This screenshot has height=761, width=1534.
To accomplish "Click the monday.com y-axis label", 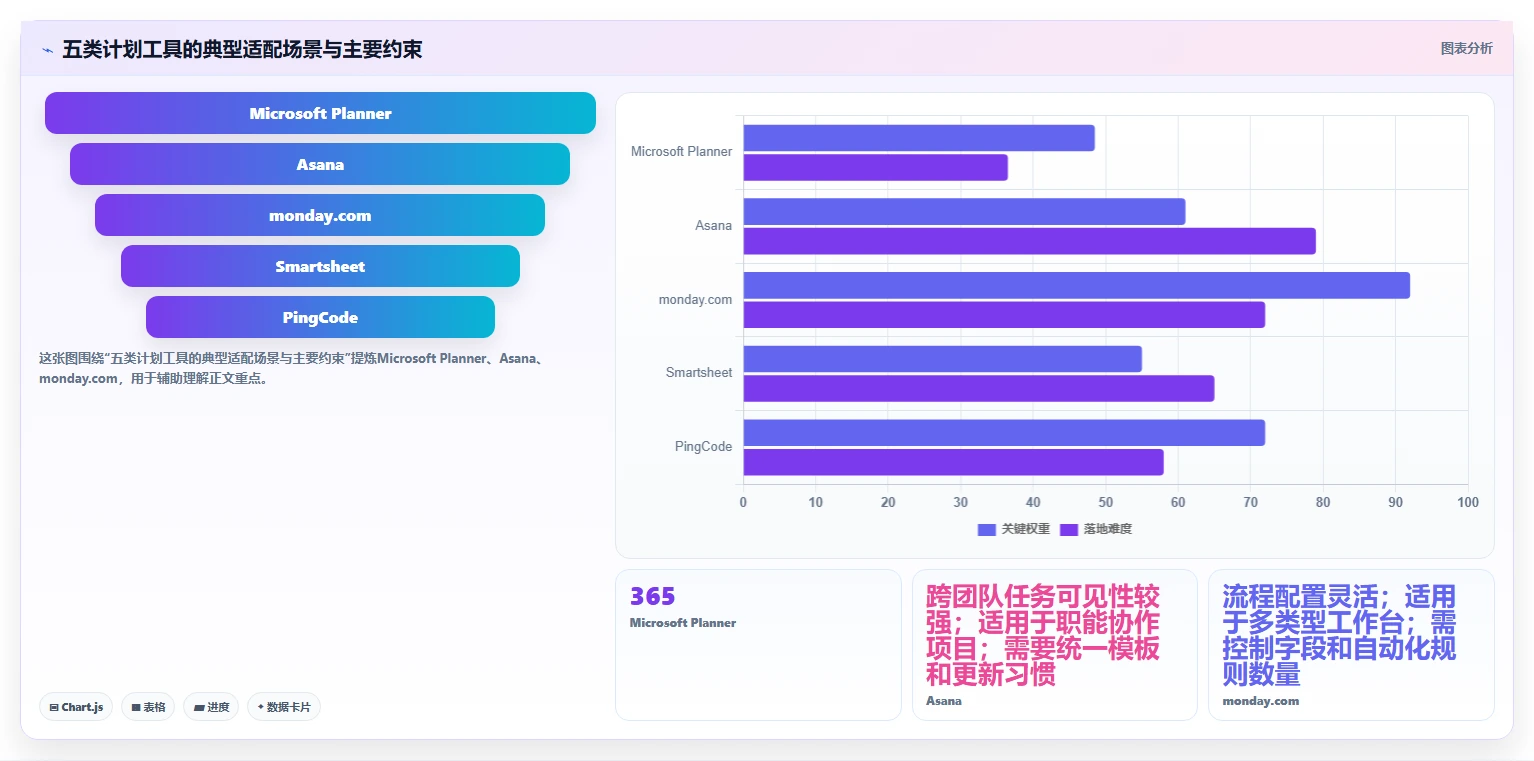I will (695, 300).
